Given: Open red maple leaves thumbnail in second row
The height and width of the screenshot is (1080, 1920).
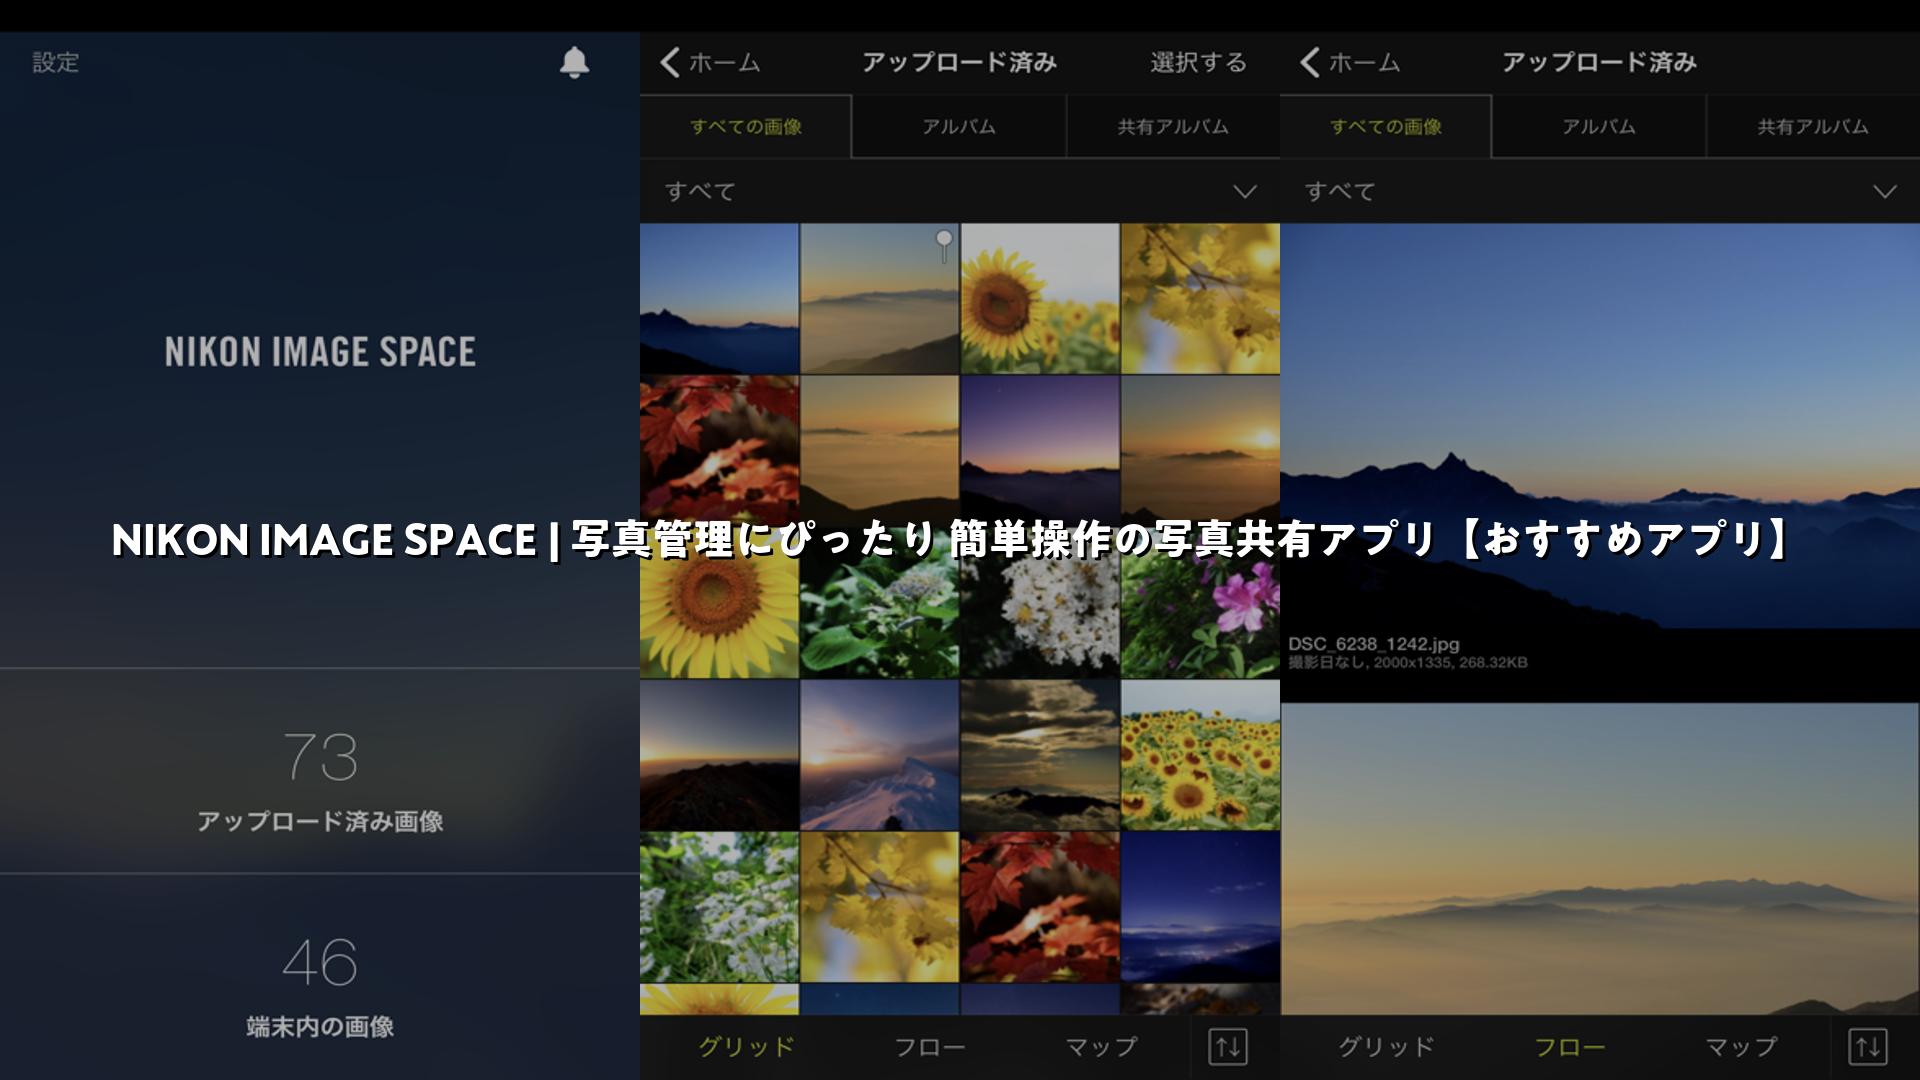Looking at the screenshot, I should [719, 451].
